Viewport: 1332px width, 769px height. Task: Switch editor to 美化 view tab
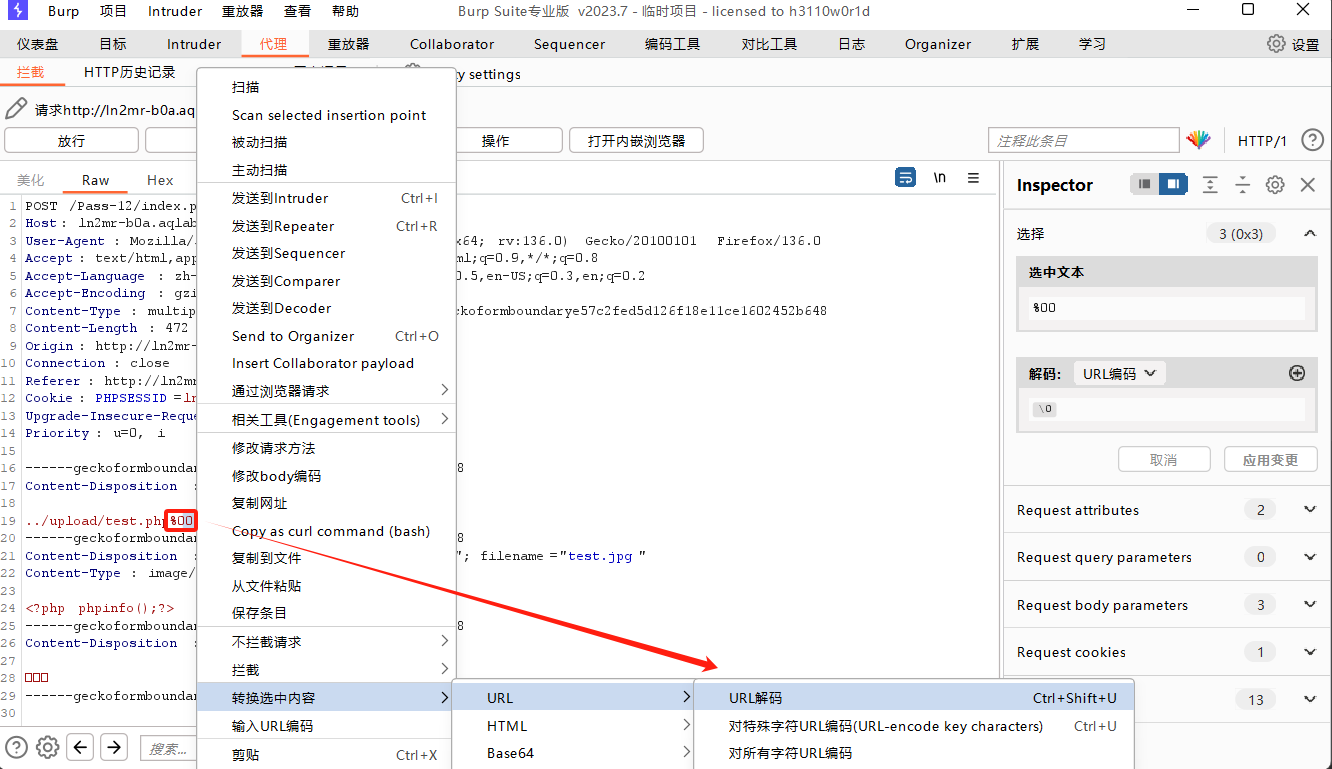31,180
